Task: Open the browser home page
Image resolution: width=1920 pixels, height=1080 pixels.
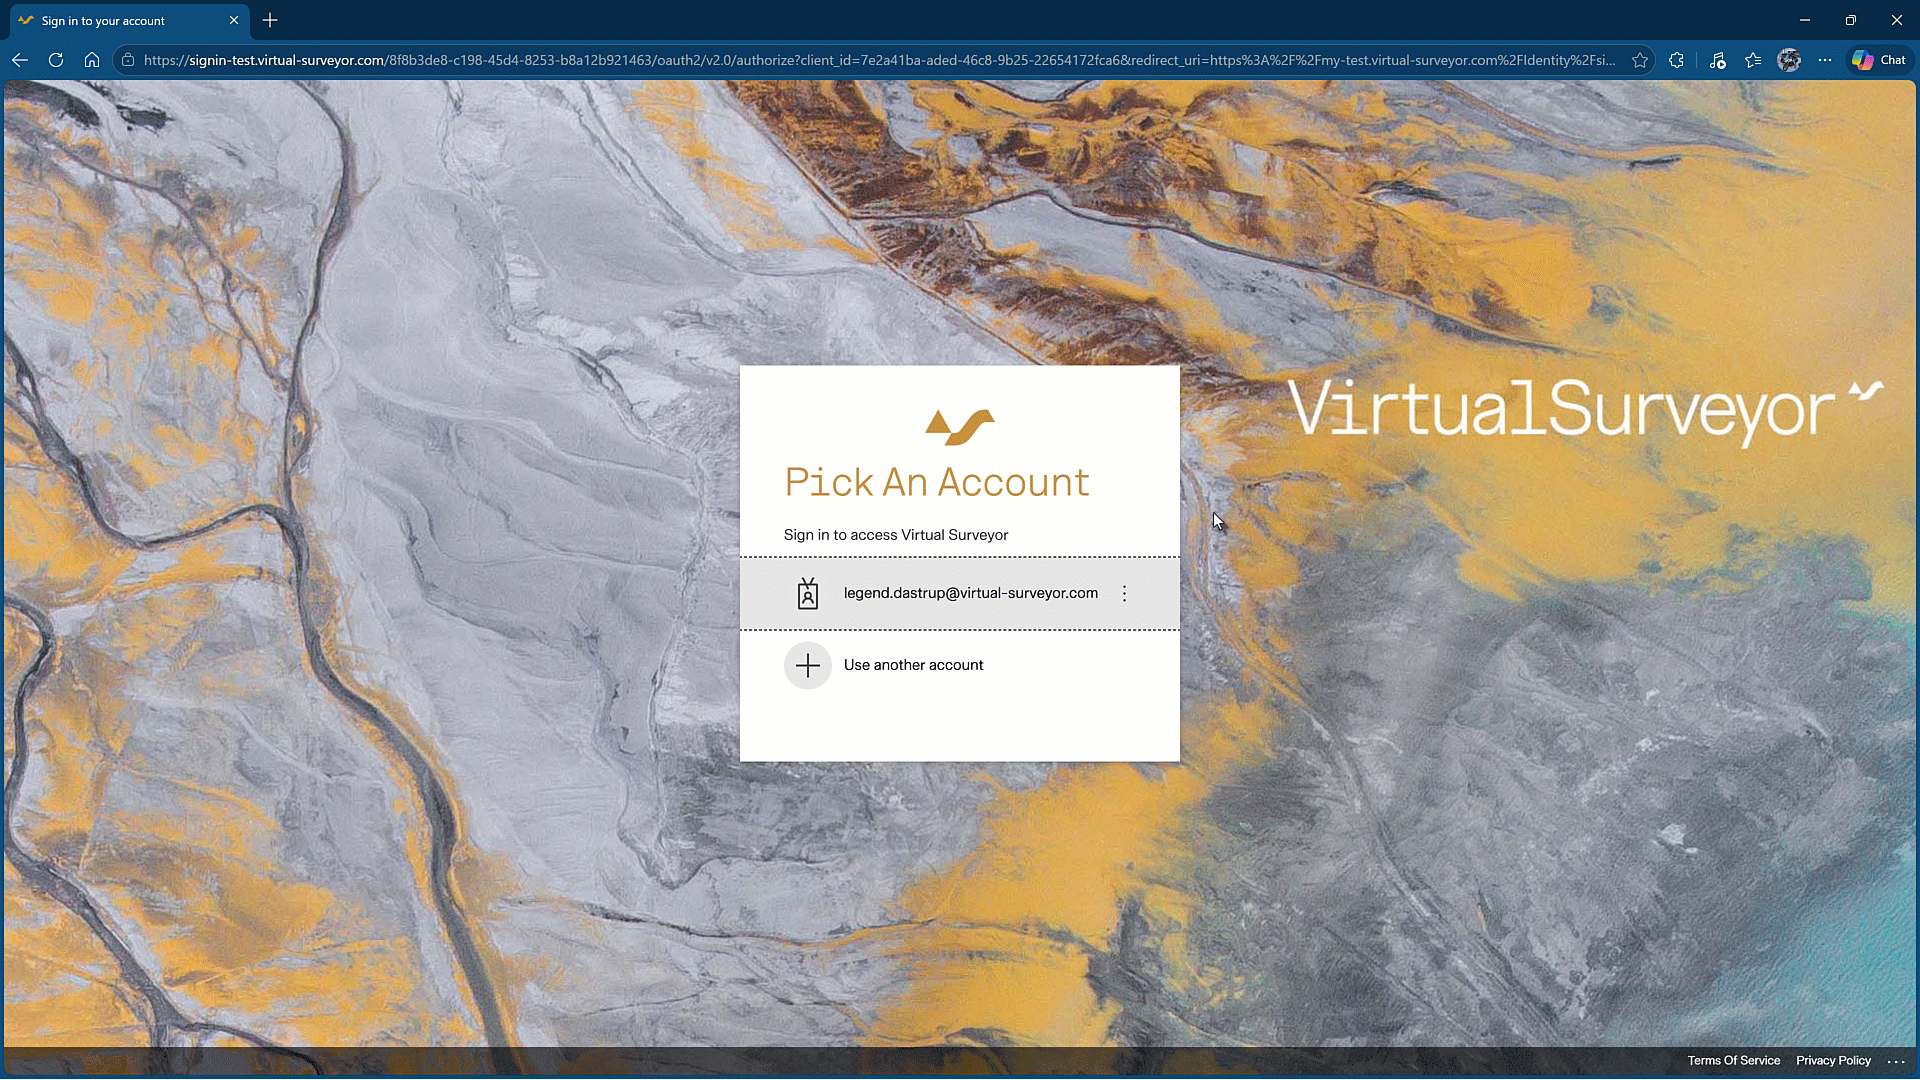Action: pyautogui.click(x=92, y=60)
